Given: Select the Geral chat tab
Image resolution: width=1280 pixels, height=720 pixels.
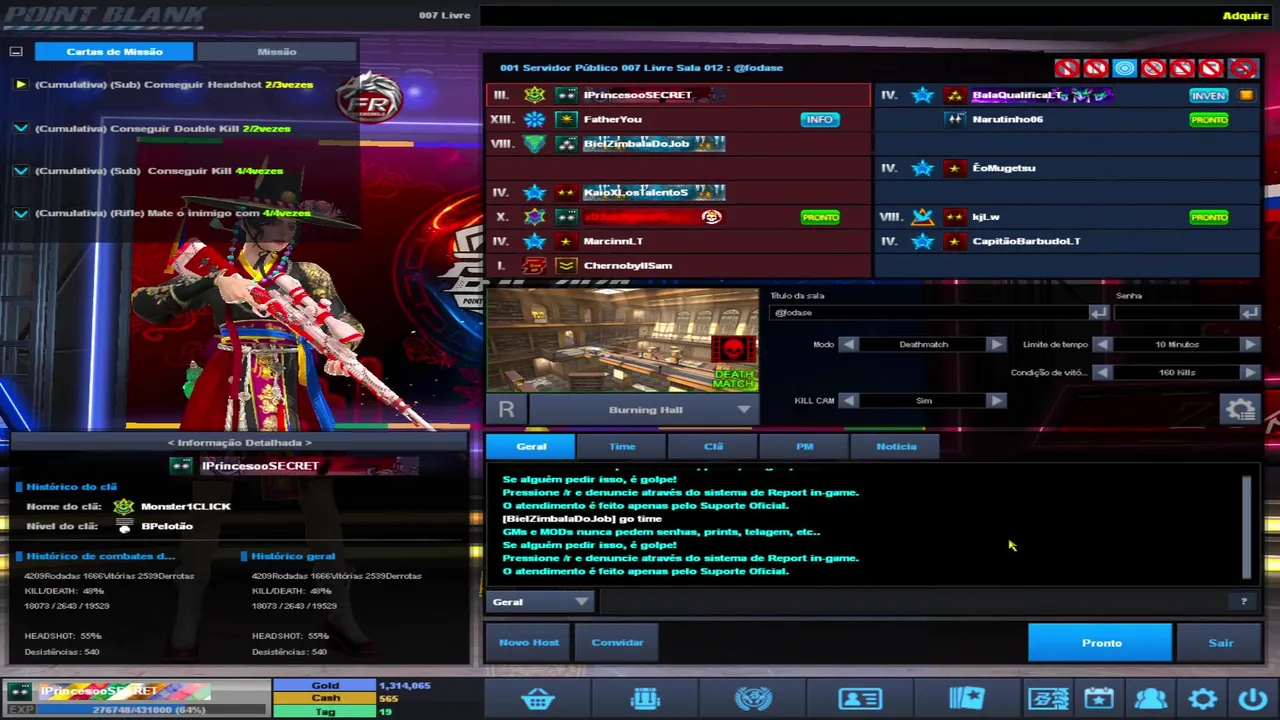Looking at the screenshot, I should [x=531, y=446].
